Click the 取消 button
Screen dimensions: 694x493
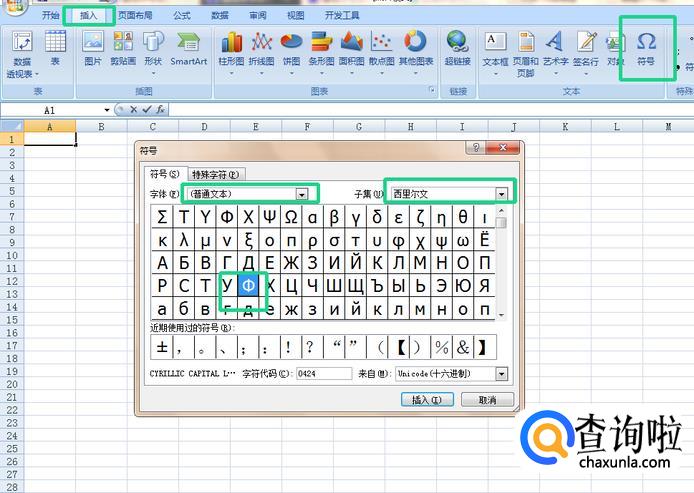487,400
